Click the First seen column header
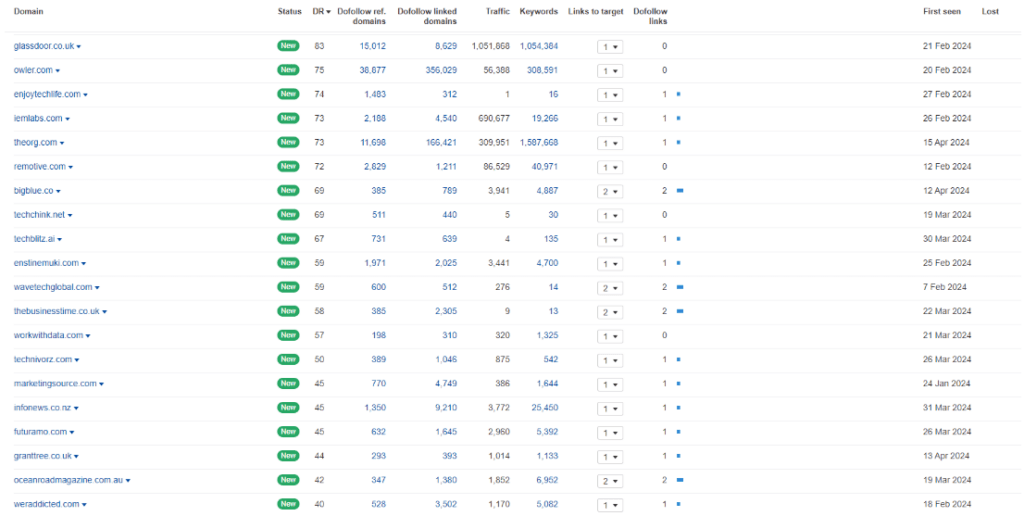This screenshot has width=1024, height=516. point(942,12)
